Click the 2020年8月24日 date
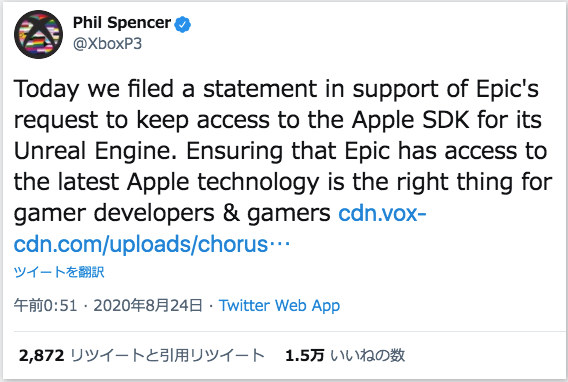Screen dimensions: 568x382 tap(148, 306)
